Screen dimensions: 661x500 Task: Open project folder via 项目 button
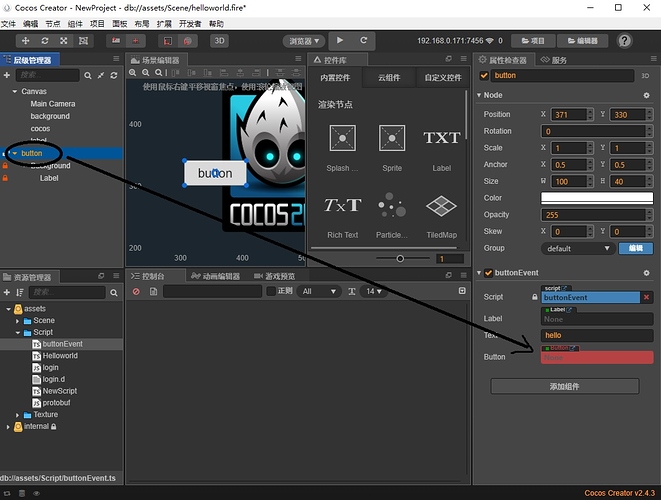coord(533,41)
